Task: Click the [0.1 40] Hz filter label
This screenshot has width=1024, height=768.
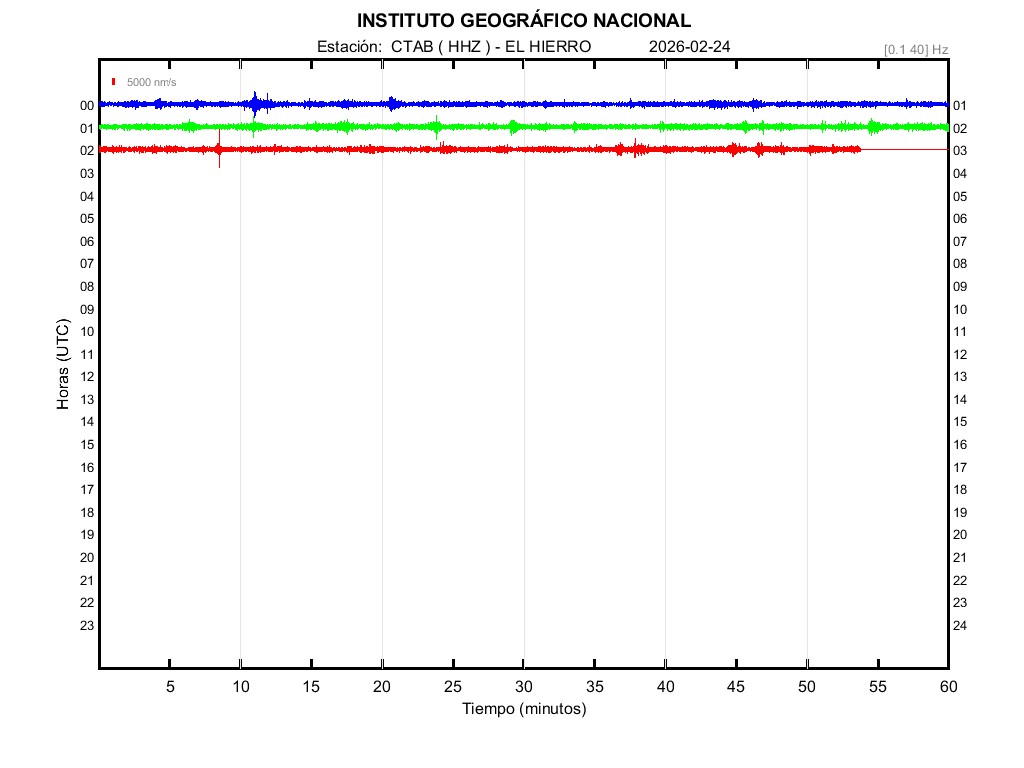Action: coord(915,49)
